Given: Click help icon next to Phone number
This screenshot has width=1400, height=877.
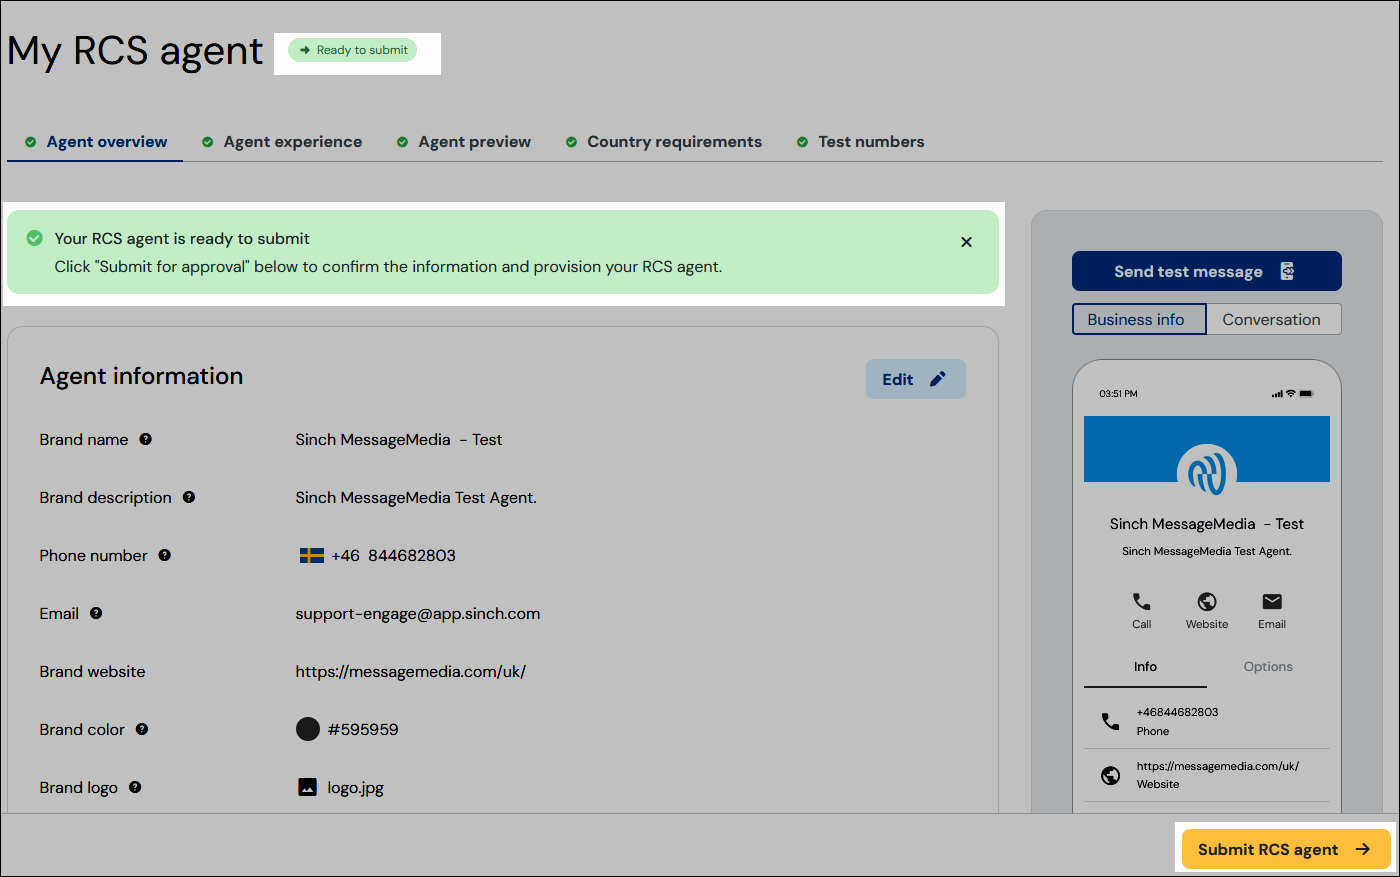Looking at the screenshot, I should click(165, 555).
